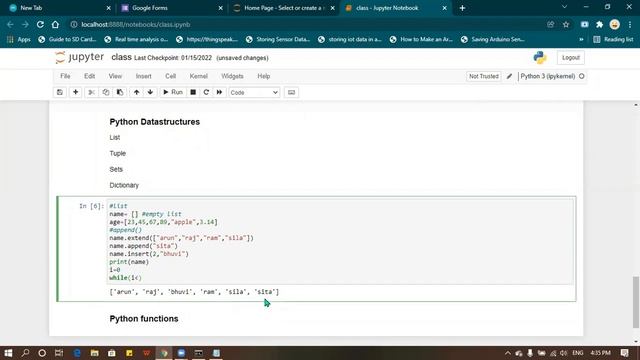Image resolution: width=640 pixels, height=360 pixels.
Task: Show hidden system tray icons
Action: pyautogui.click(x=507, y=353)
